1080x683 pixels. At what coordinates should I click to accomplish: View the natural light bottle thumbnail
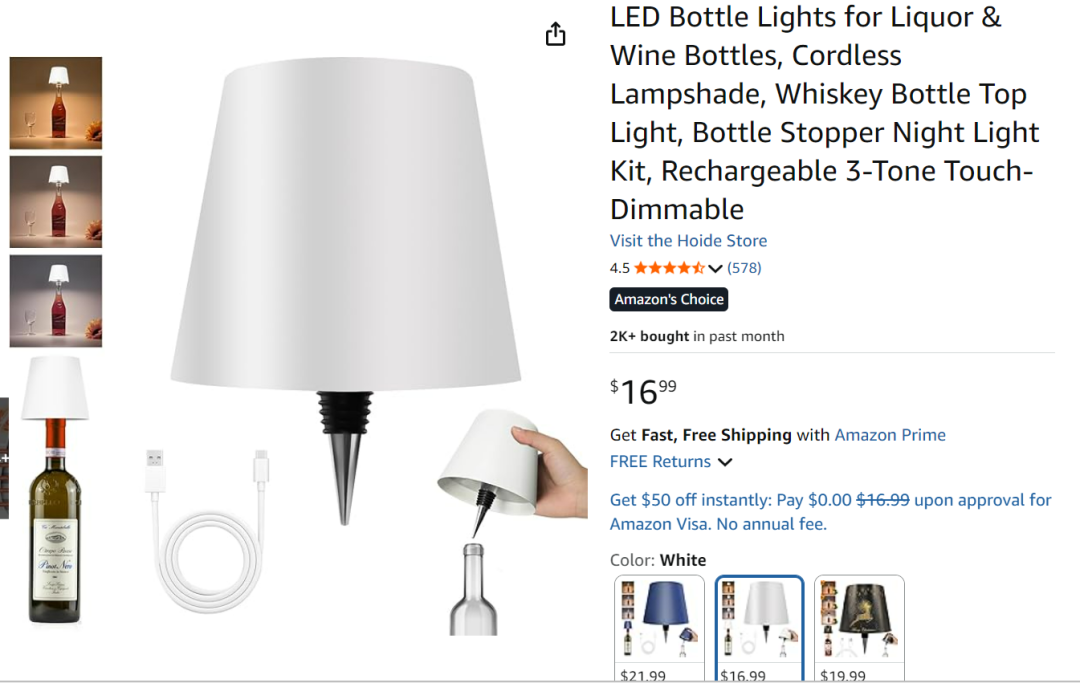[56, 201]
